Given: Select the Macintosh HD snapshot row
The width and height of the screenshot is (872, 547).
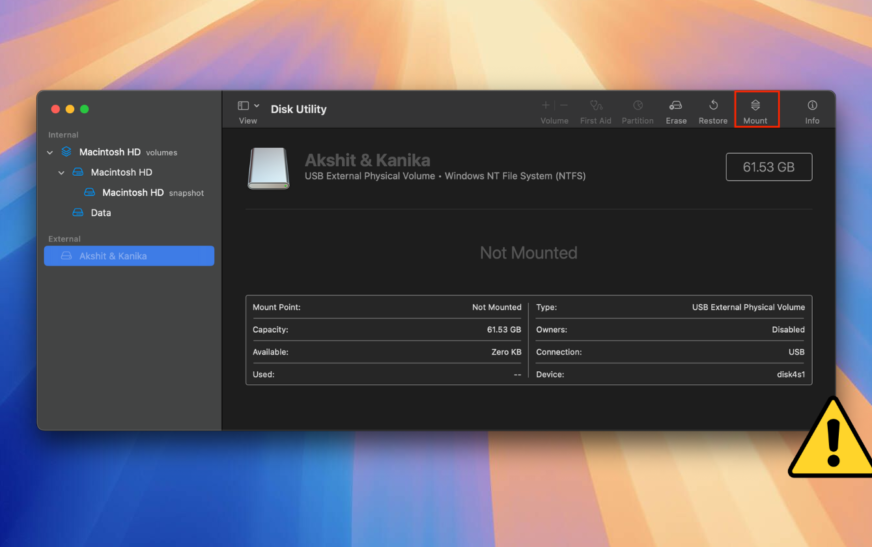Looking at the screenshot, I should [129, 192].
